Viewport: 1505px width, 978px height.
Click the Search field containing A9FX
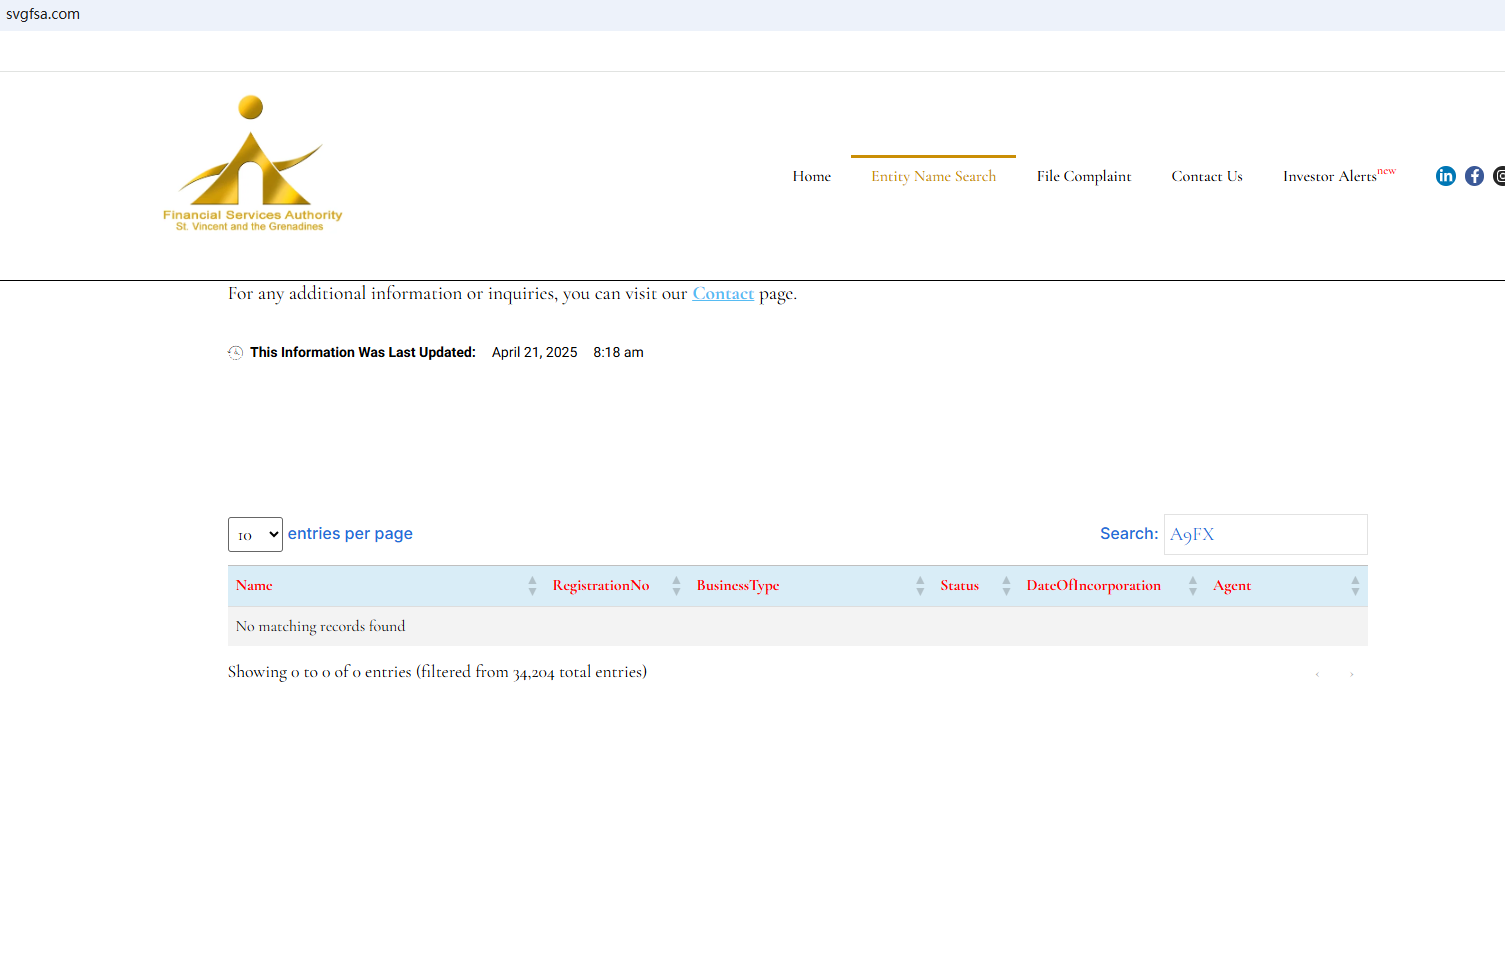pos(1265,534)
